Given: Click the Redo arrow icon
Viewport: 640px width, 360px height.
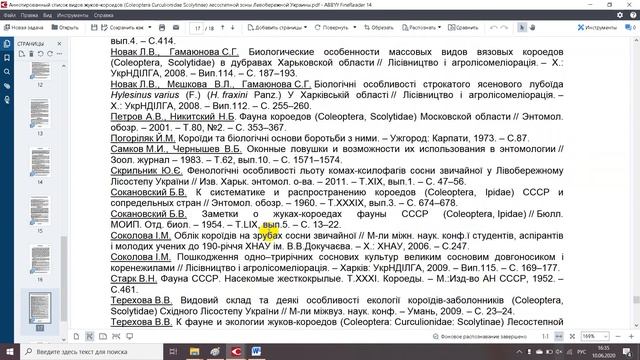Looking at the screenshot, I should (x=504, y=27).
